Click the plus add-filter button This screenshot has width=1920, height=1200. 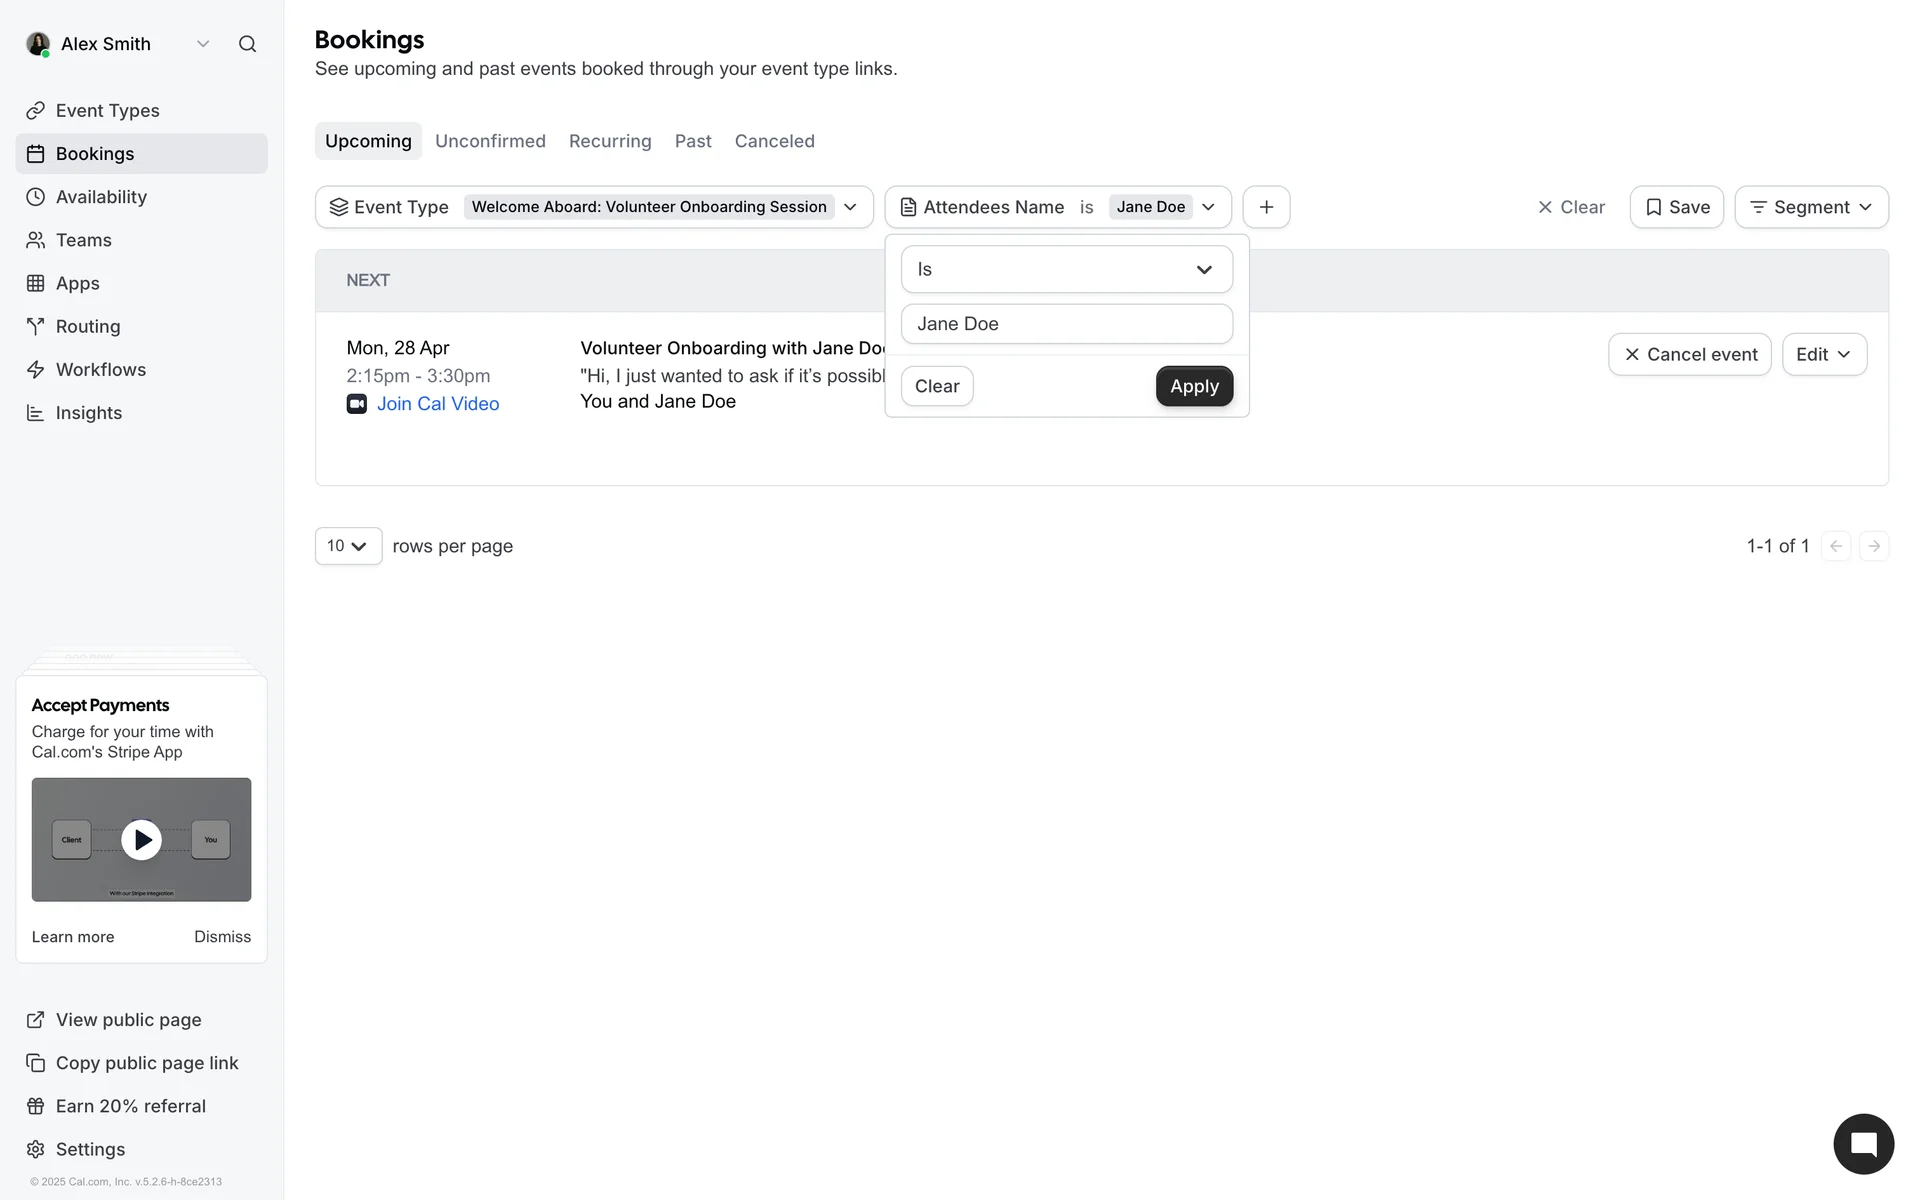1266,207
